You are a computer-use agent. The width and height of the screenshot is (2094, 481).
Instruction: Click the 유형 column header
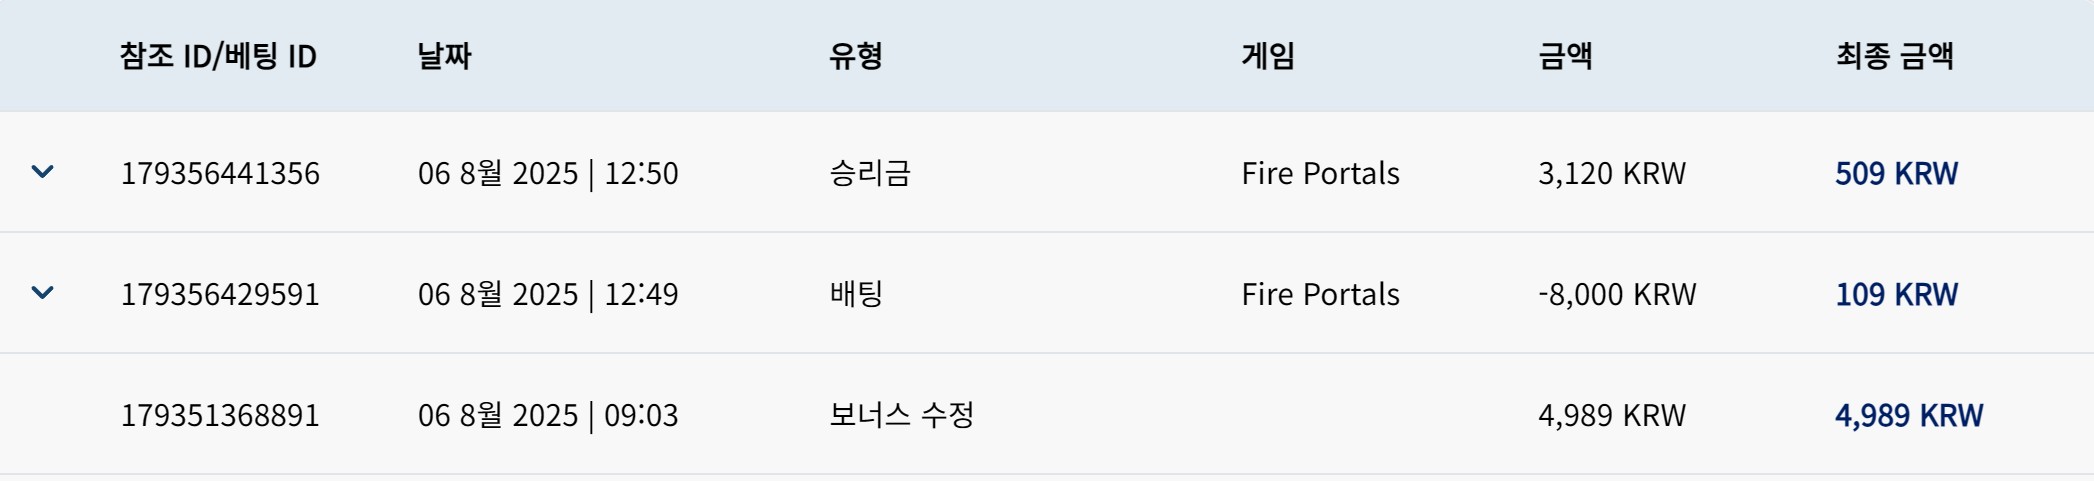point(856,56)
